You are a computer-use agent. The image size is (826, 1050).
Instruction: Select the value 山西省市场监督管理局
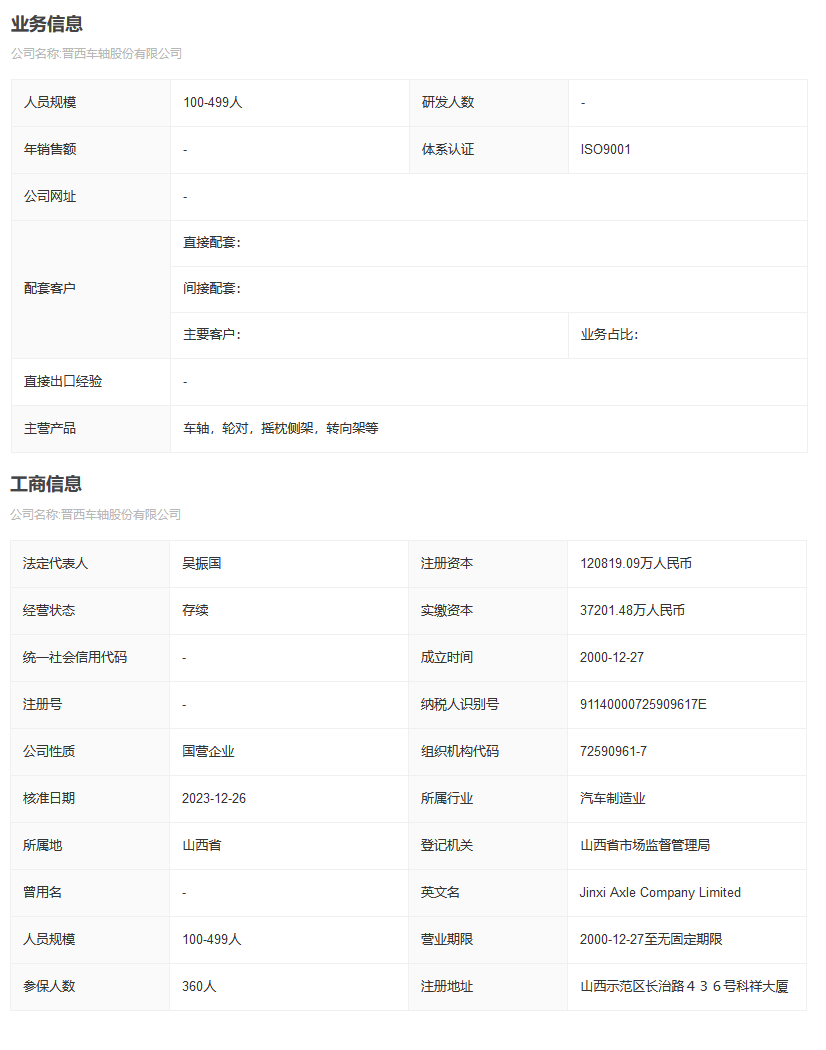(645, 846)
